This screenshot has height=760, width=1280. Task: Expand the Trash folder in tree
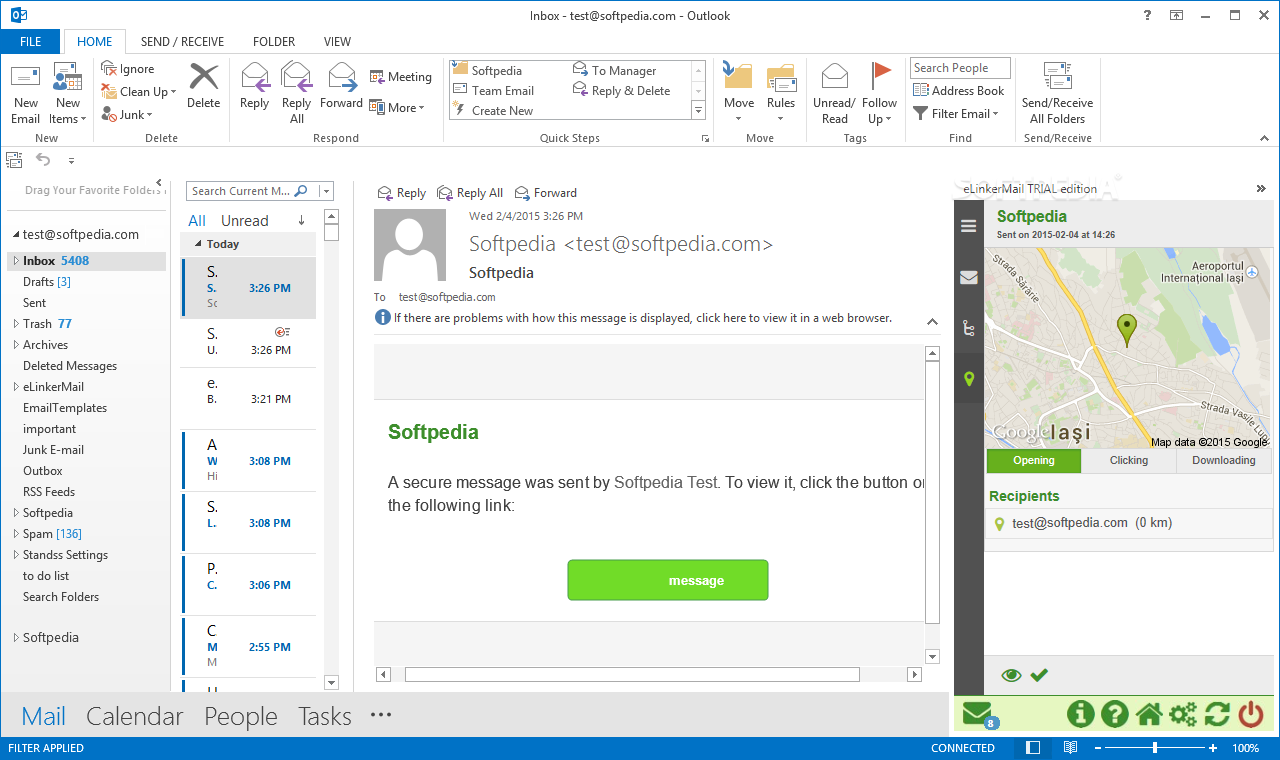pos(15,324)
